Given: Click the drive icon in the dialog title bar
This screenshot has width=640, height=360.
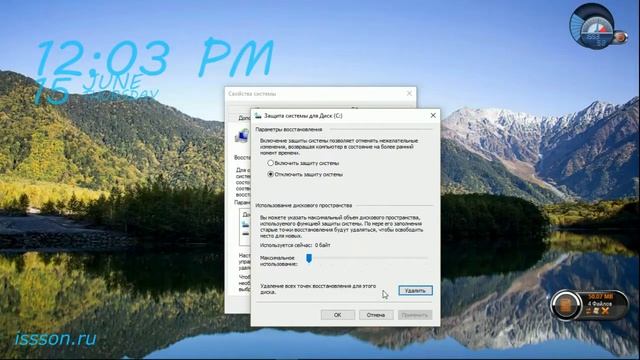Looking at the screenshot, I should [x=258, y=116].
